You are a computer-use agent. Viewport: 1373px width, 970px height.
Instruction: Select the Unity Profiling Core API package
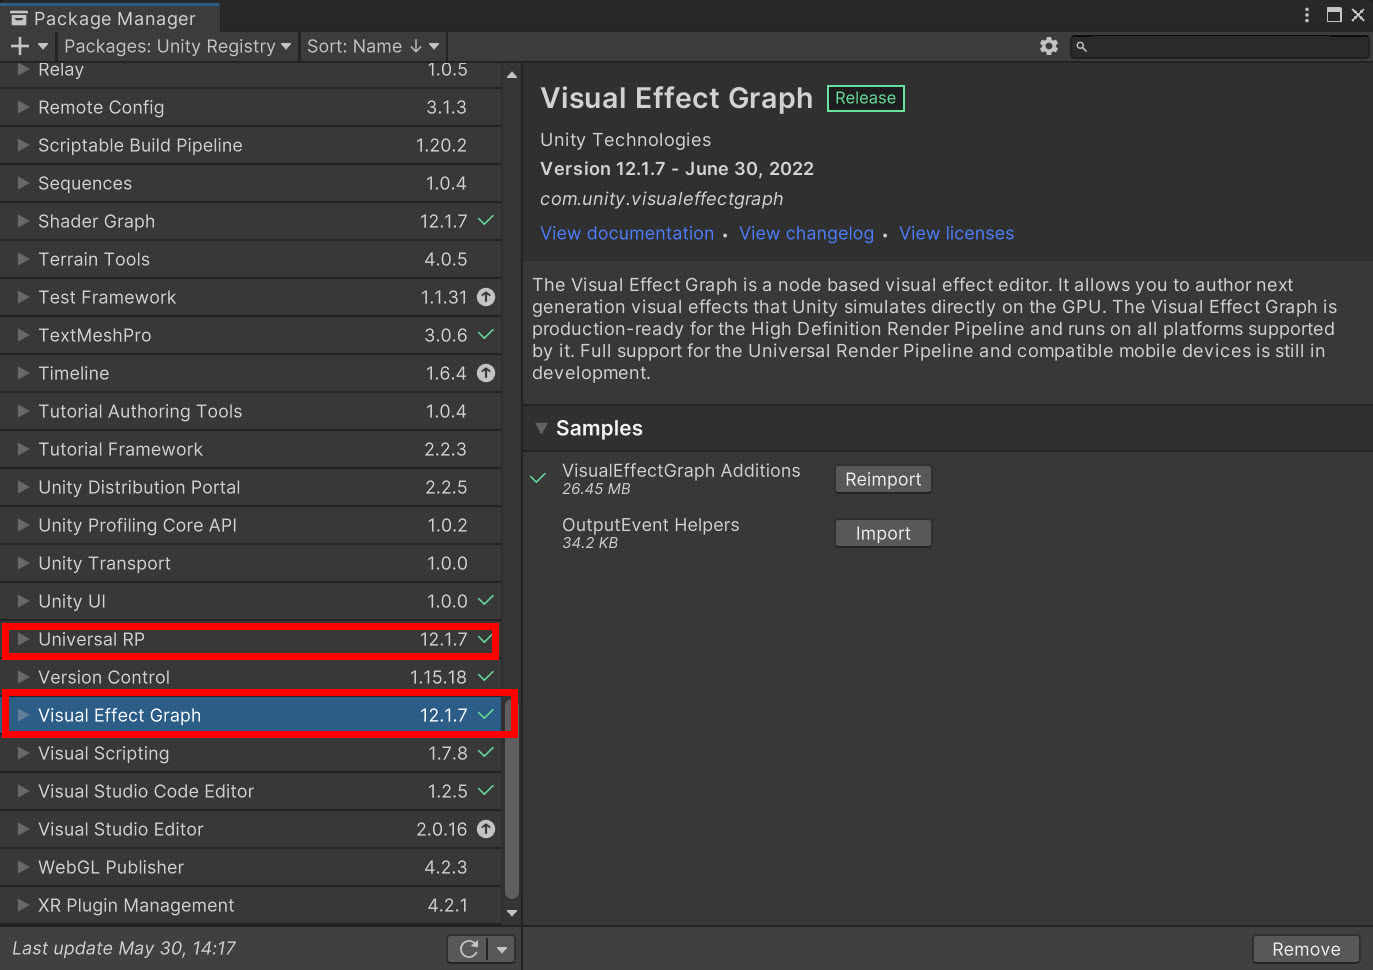(250, 525)
